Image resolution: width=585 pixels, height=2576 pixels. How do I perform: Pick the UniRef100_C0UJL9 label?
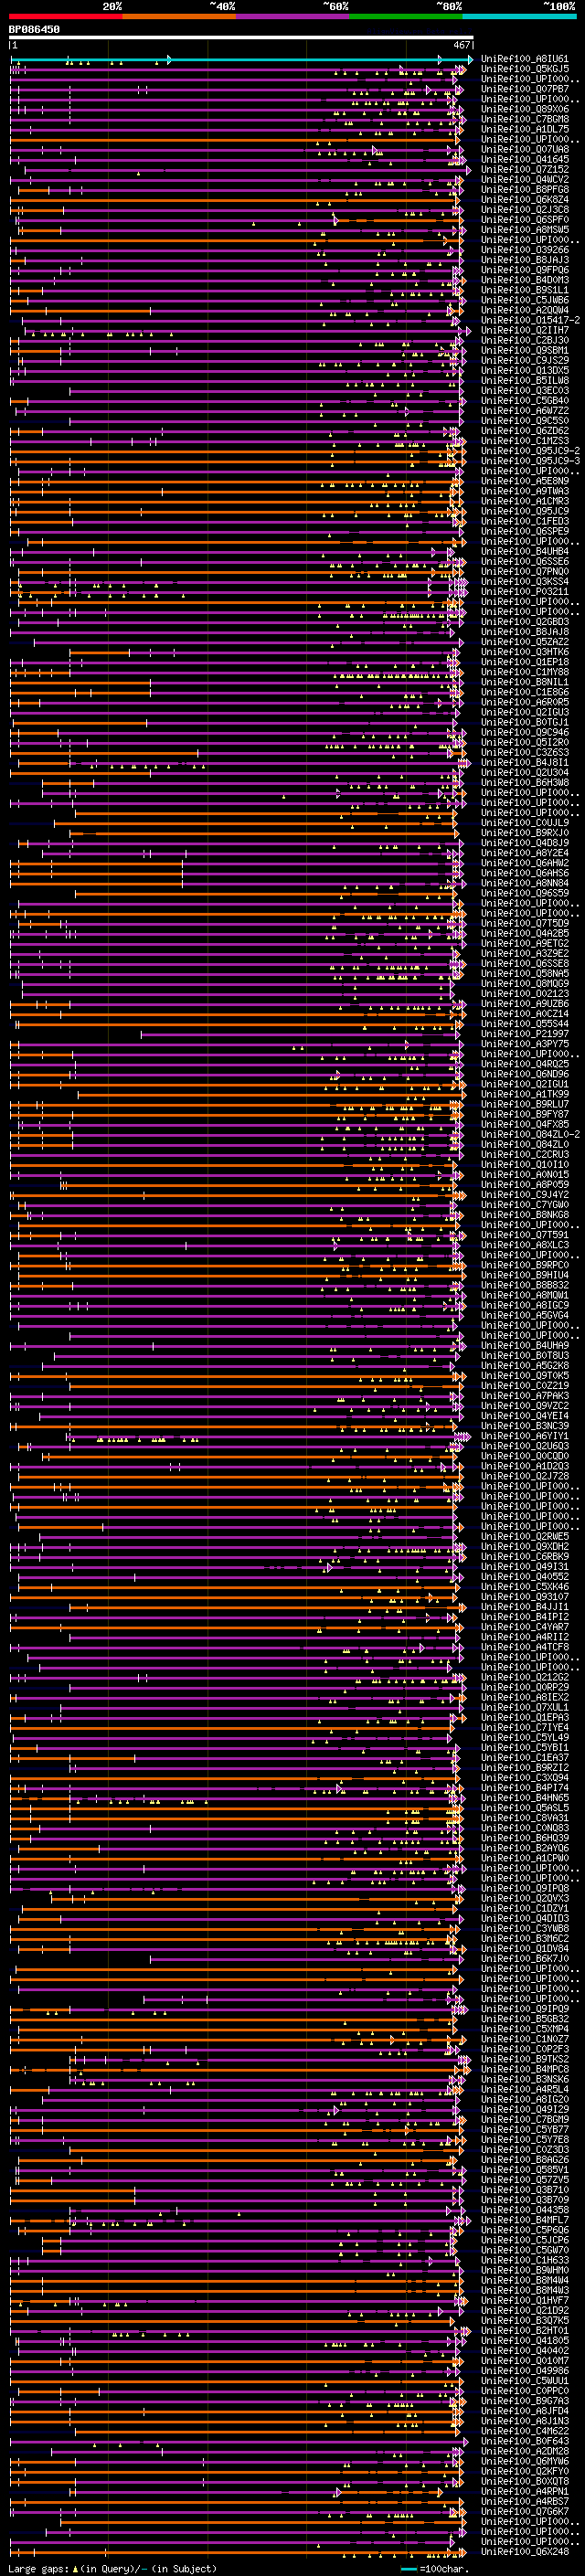[x=525, y=823]
